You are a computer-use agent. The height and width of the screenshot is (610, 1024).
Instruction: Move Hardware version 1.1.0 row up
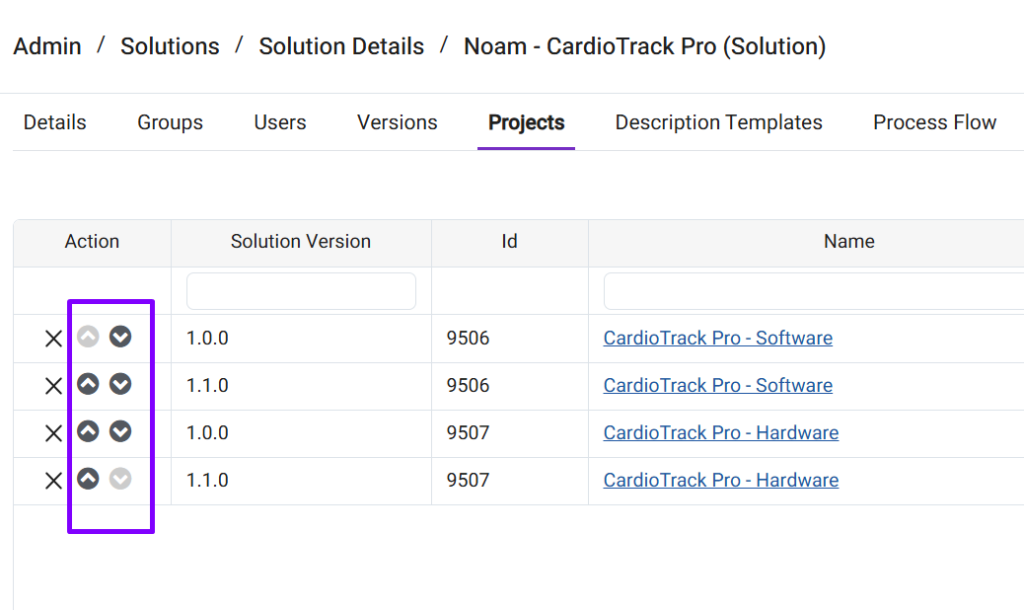[x=88, y=479]
